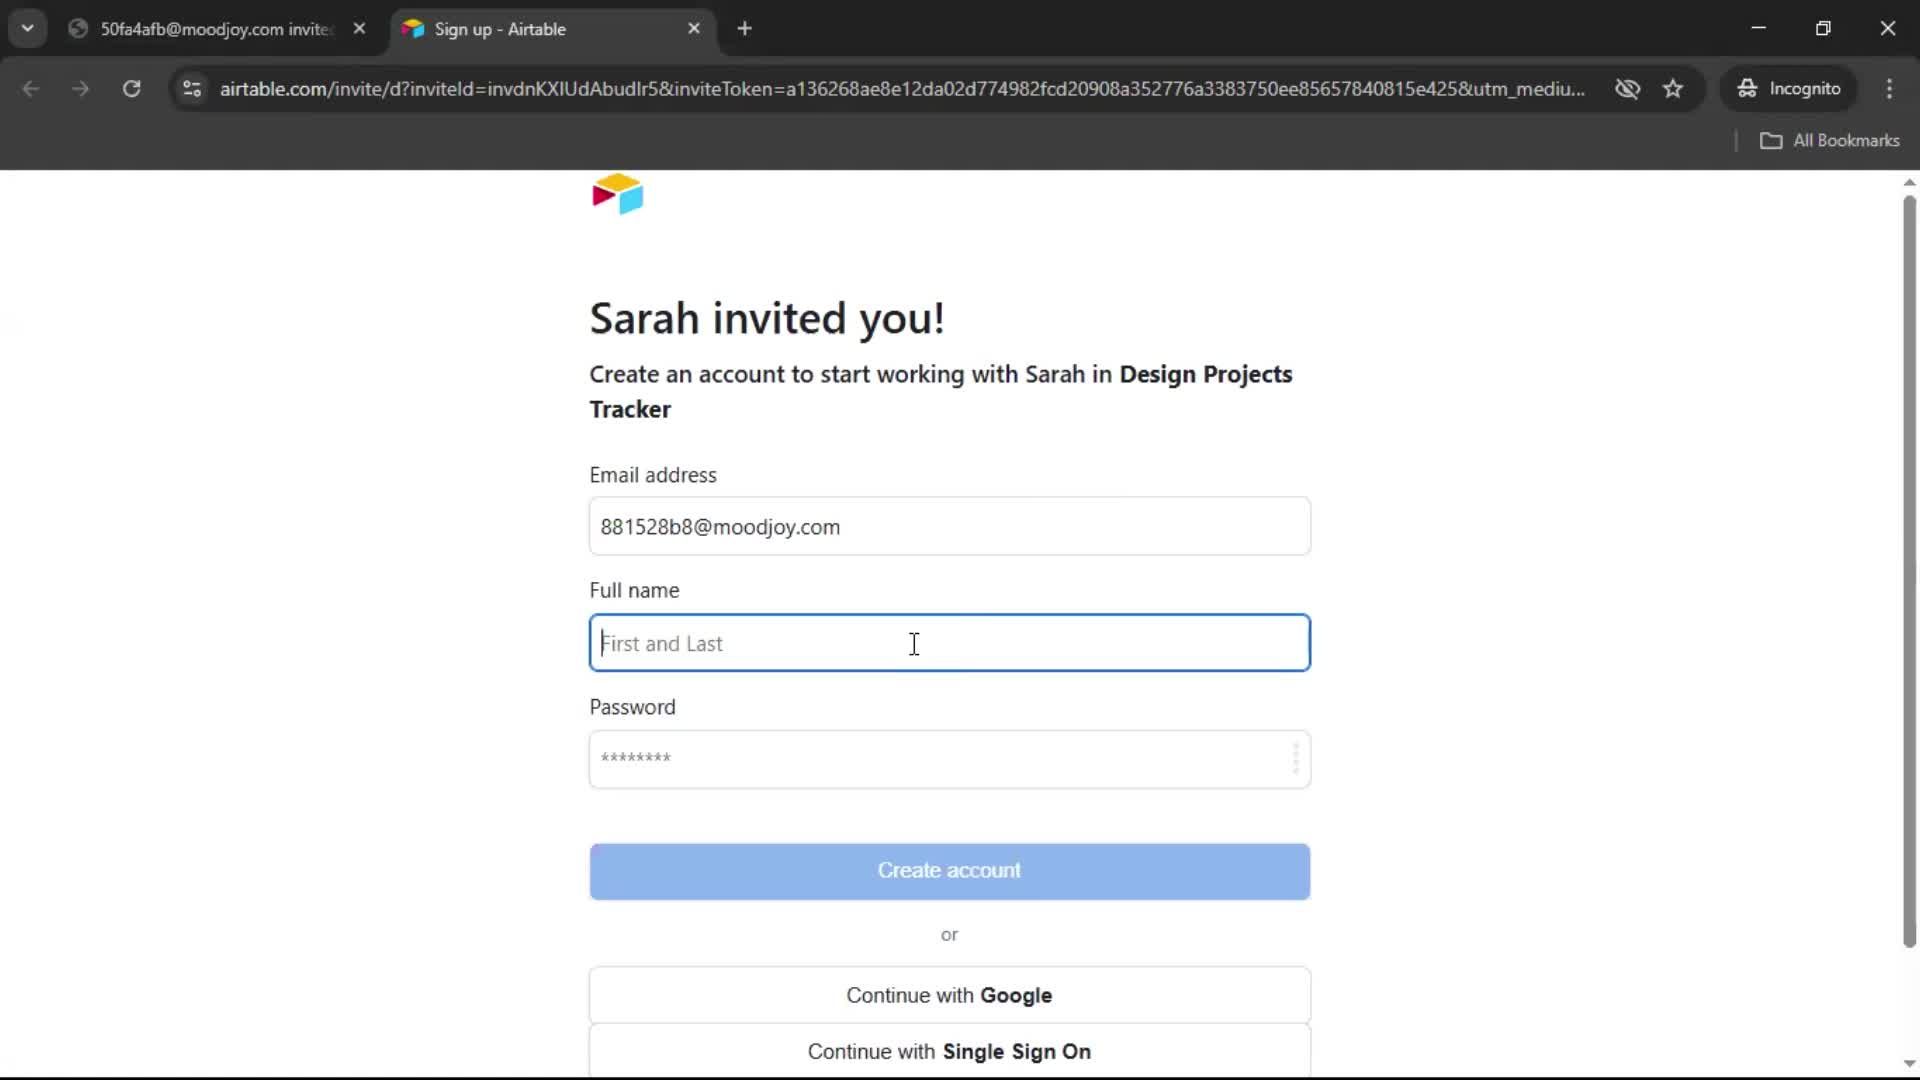Open Chrome three-dot menu
This screenshot has width=1920, height=1080.
[x=1889, y=89]
